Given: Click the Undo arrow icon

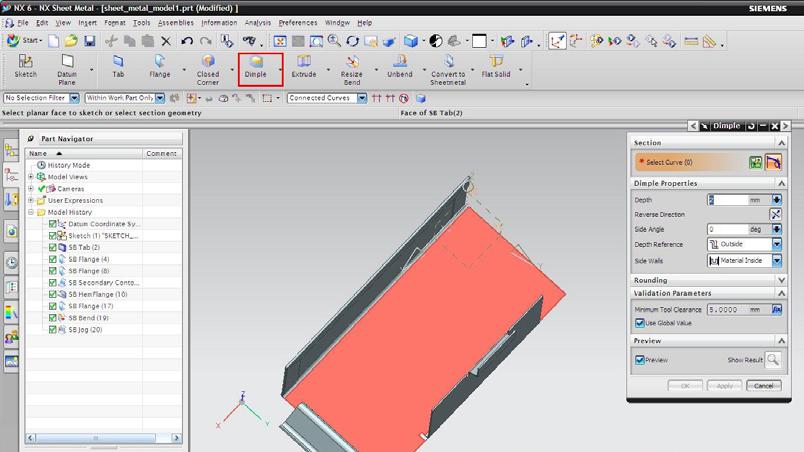Looking at the screenshot, I should (187, 41).
